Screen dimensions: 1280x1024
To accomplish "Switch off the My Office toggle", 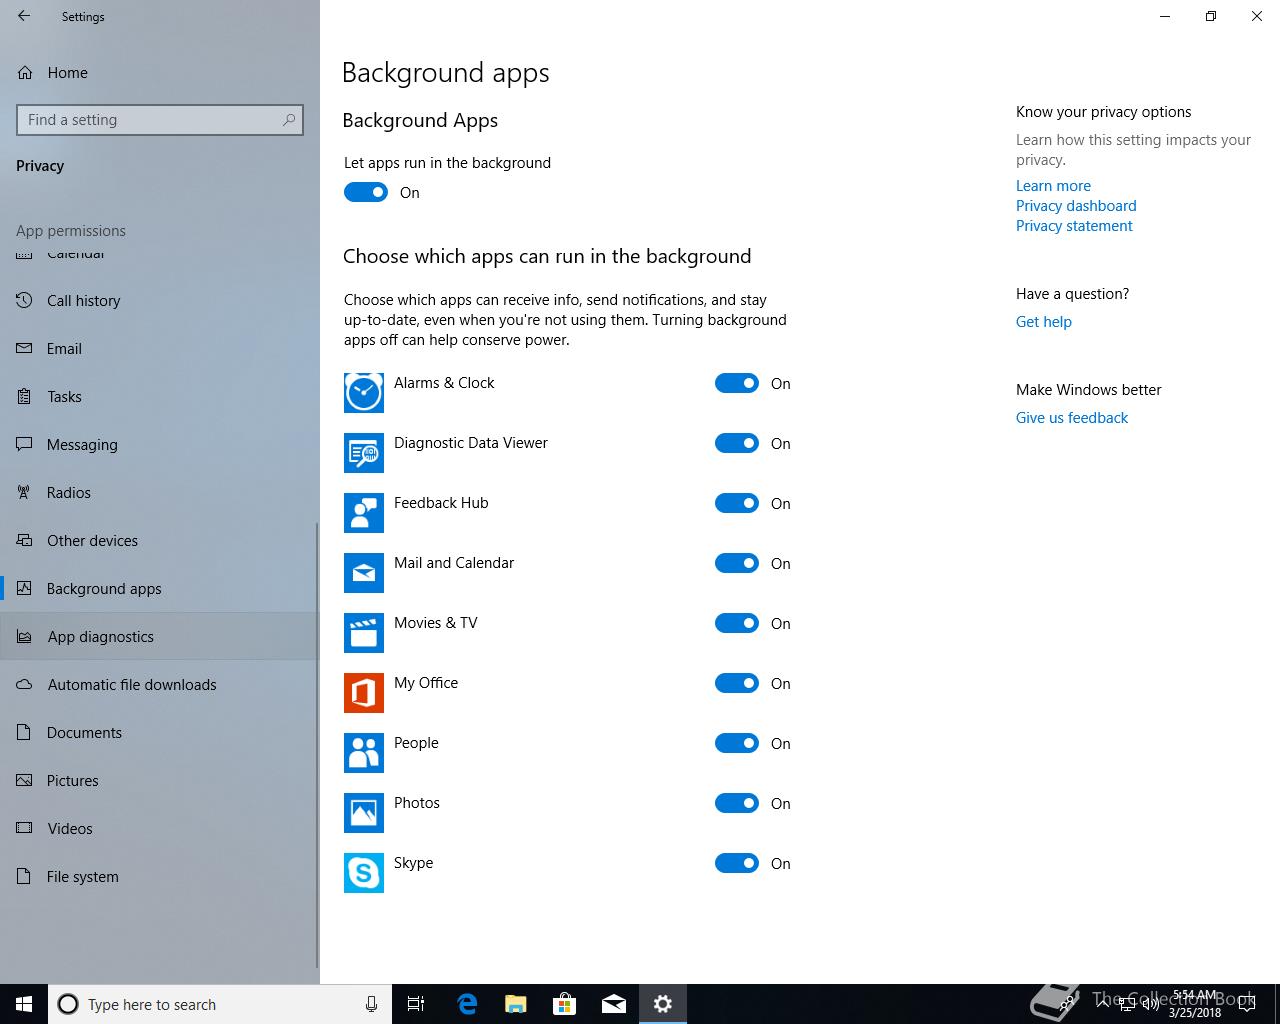I will 737,683.
